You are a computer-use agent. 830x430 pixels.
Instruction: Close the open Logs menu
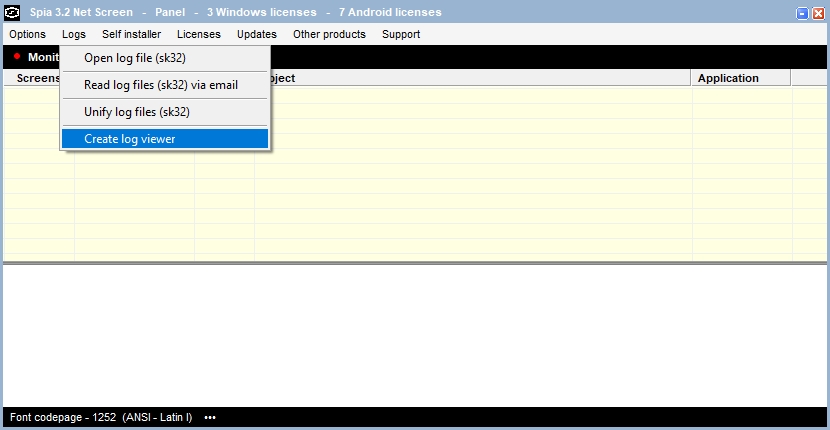74,34
